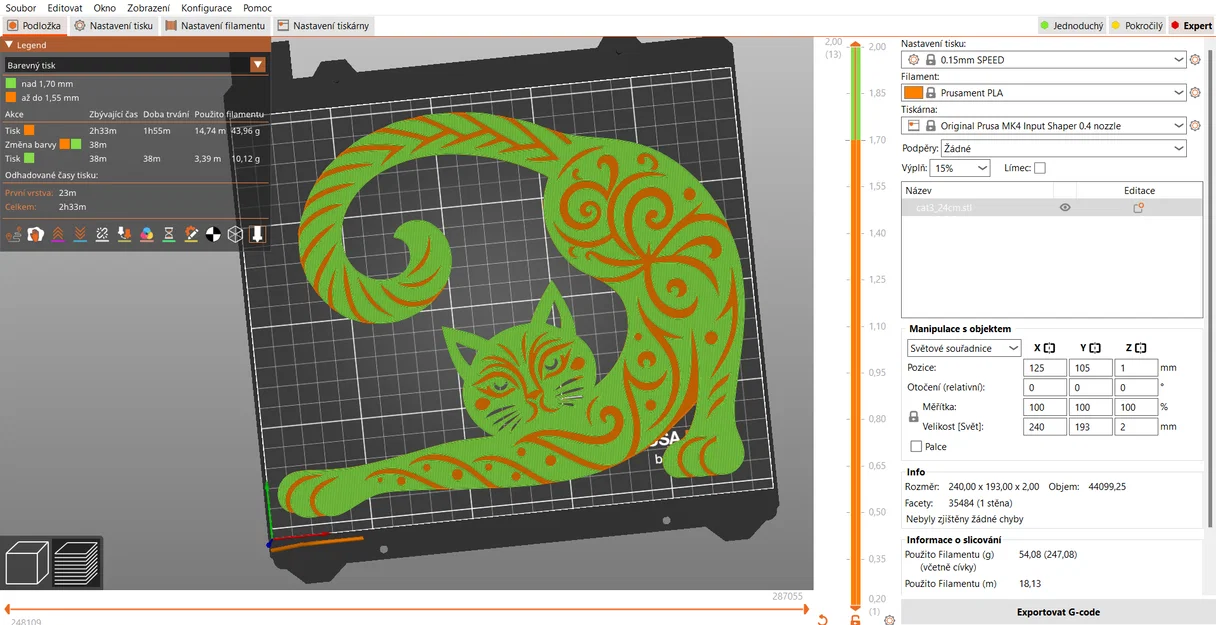The height and width of the screenshot is (625, 1216).
Task: Hide cat3_24cm.stl with the eye icon
Action: point(1065,208)
